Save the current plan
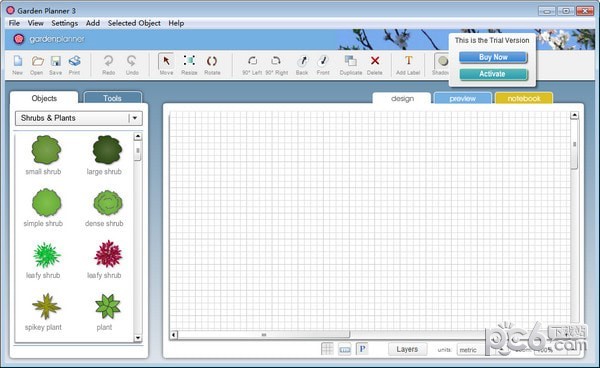Viewport: 600px width, 368px height. click(56, 64)
